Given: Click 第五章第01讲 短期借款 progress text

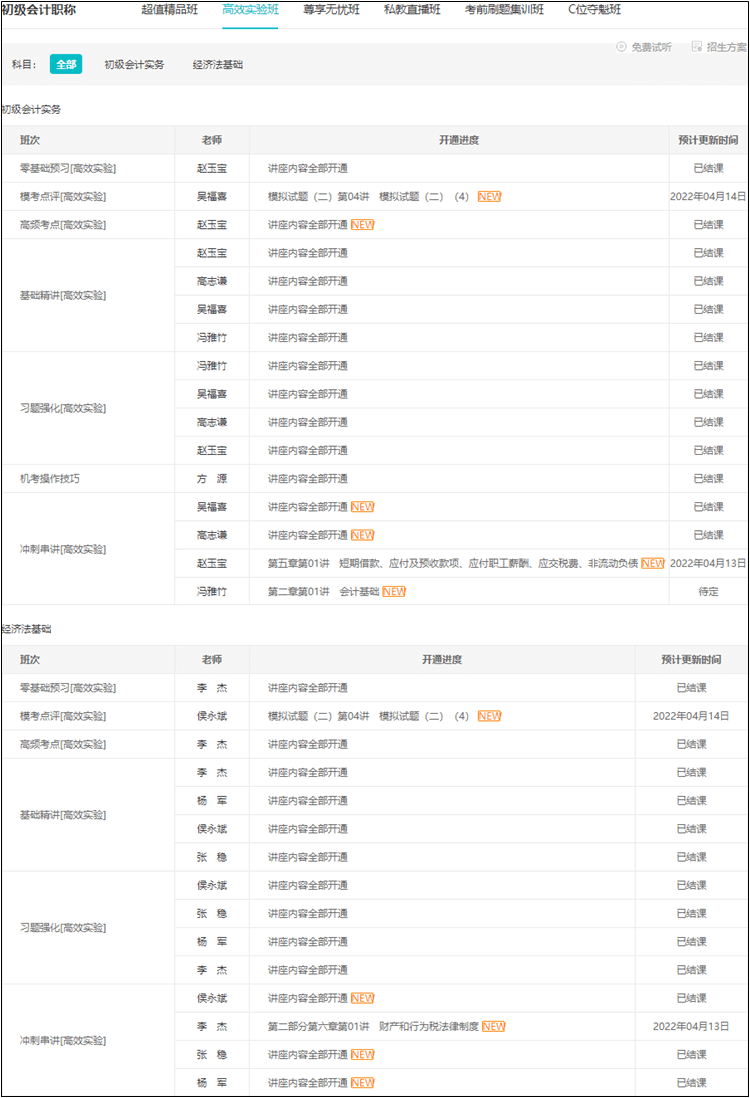Looking at the screenshot, I should click(x=452, y=564).
